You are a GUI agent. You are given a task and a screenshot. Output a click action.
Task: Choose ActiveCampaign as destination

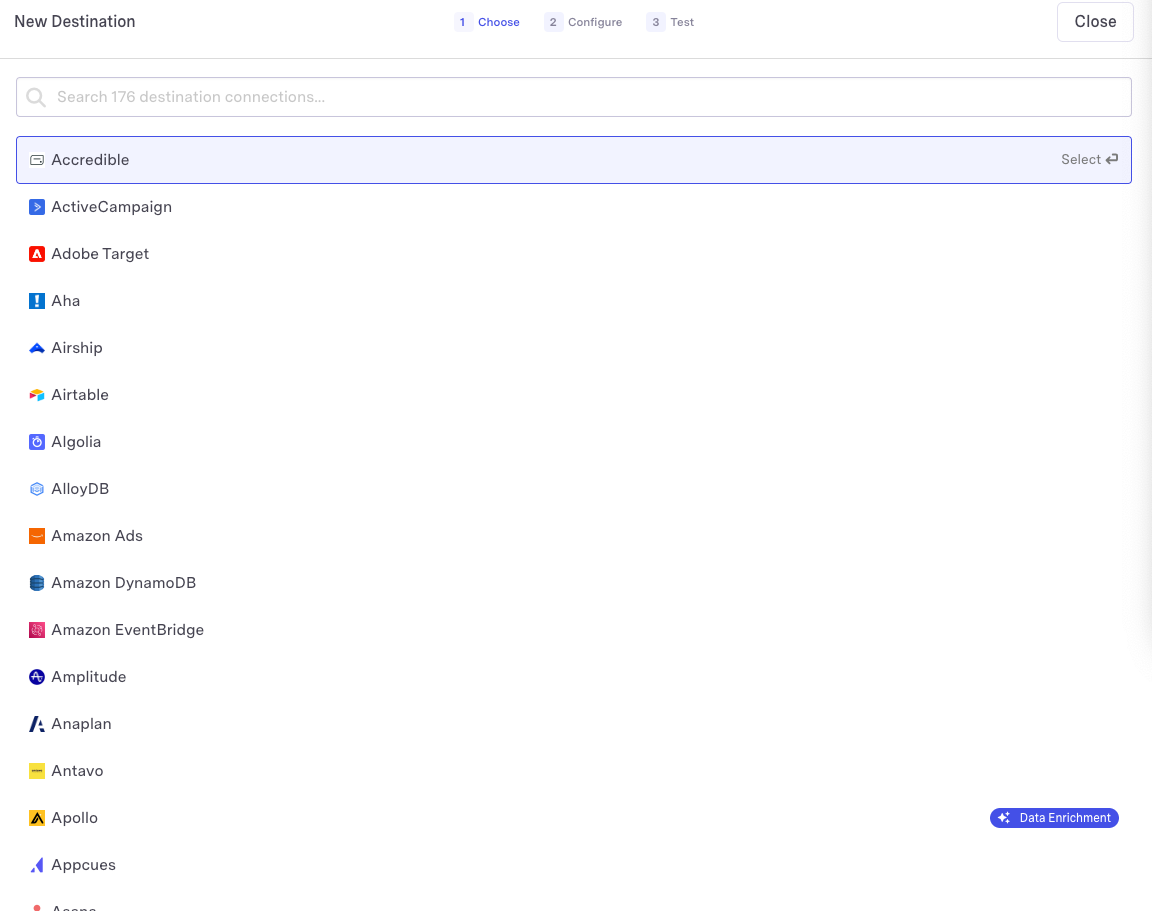click(574, 207)
